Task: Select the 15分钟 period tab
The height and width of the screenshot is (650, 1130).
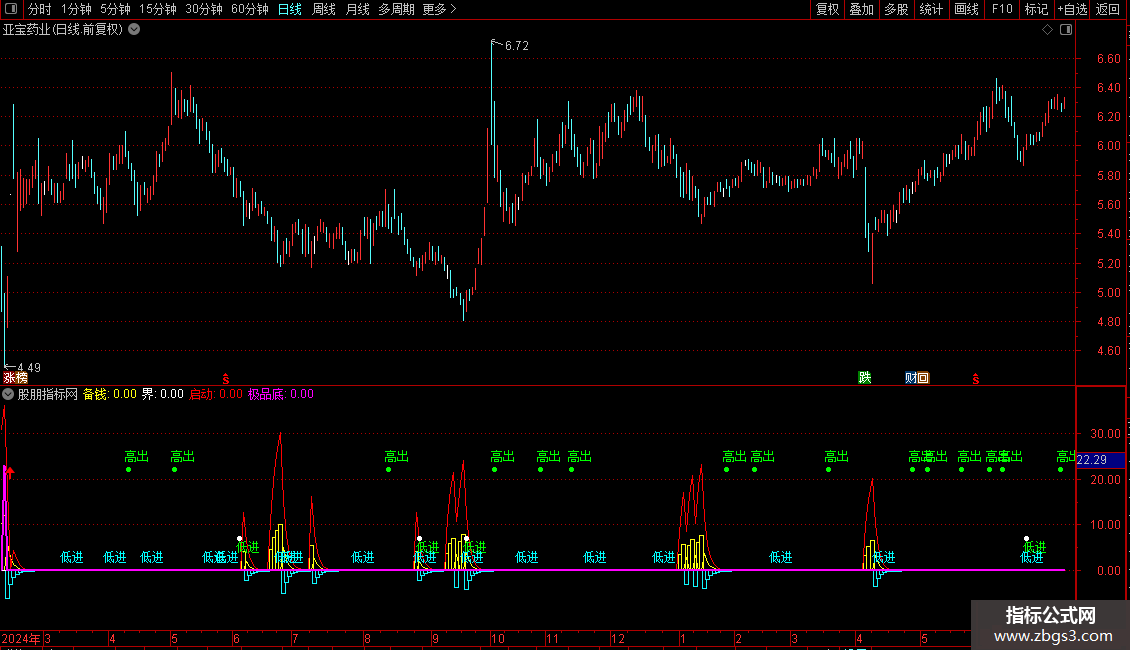Action: 158,9
